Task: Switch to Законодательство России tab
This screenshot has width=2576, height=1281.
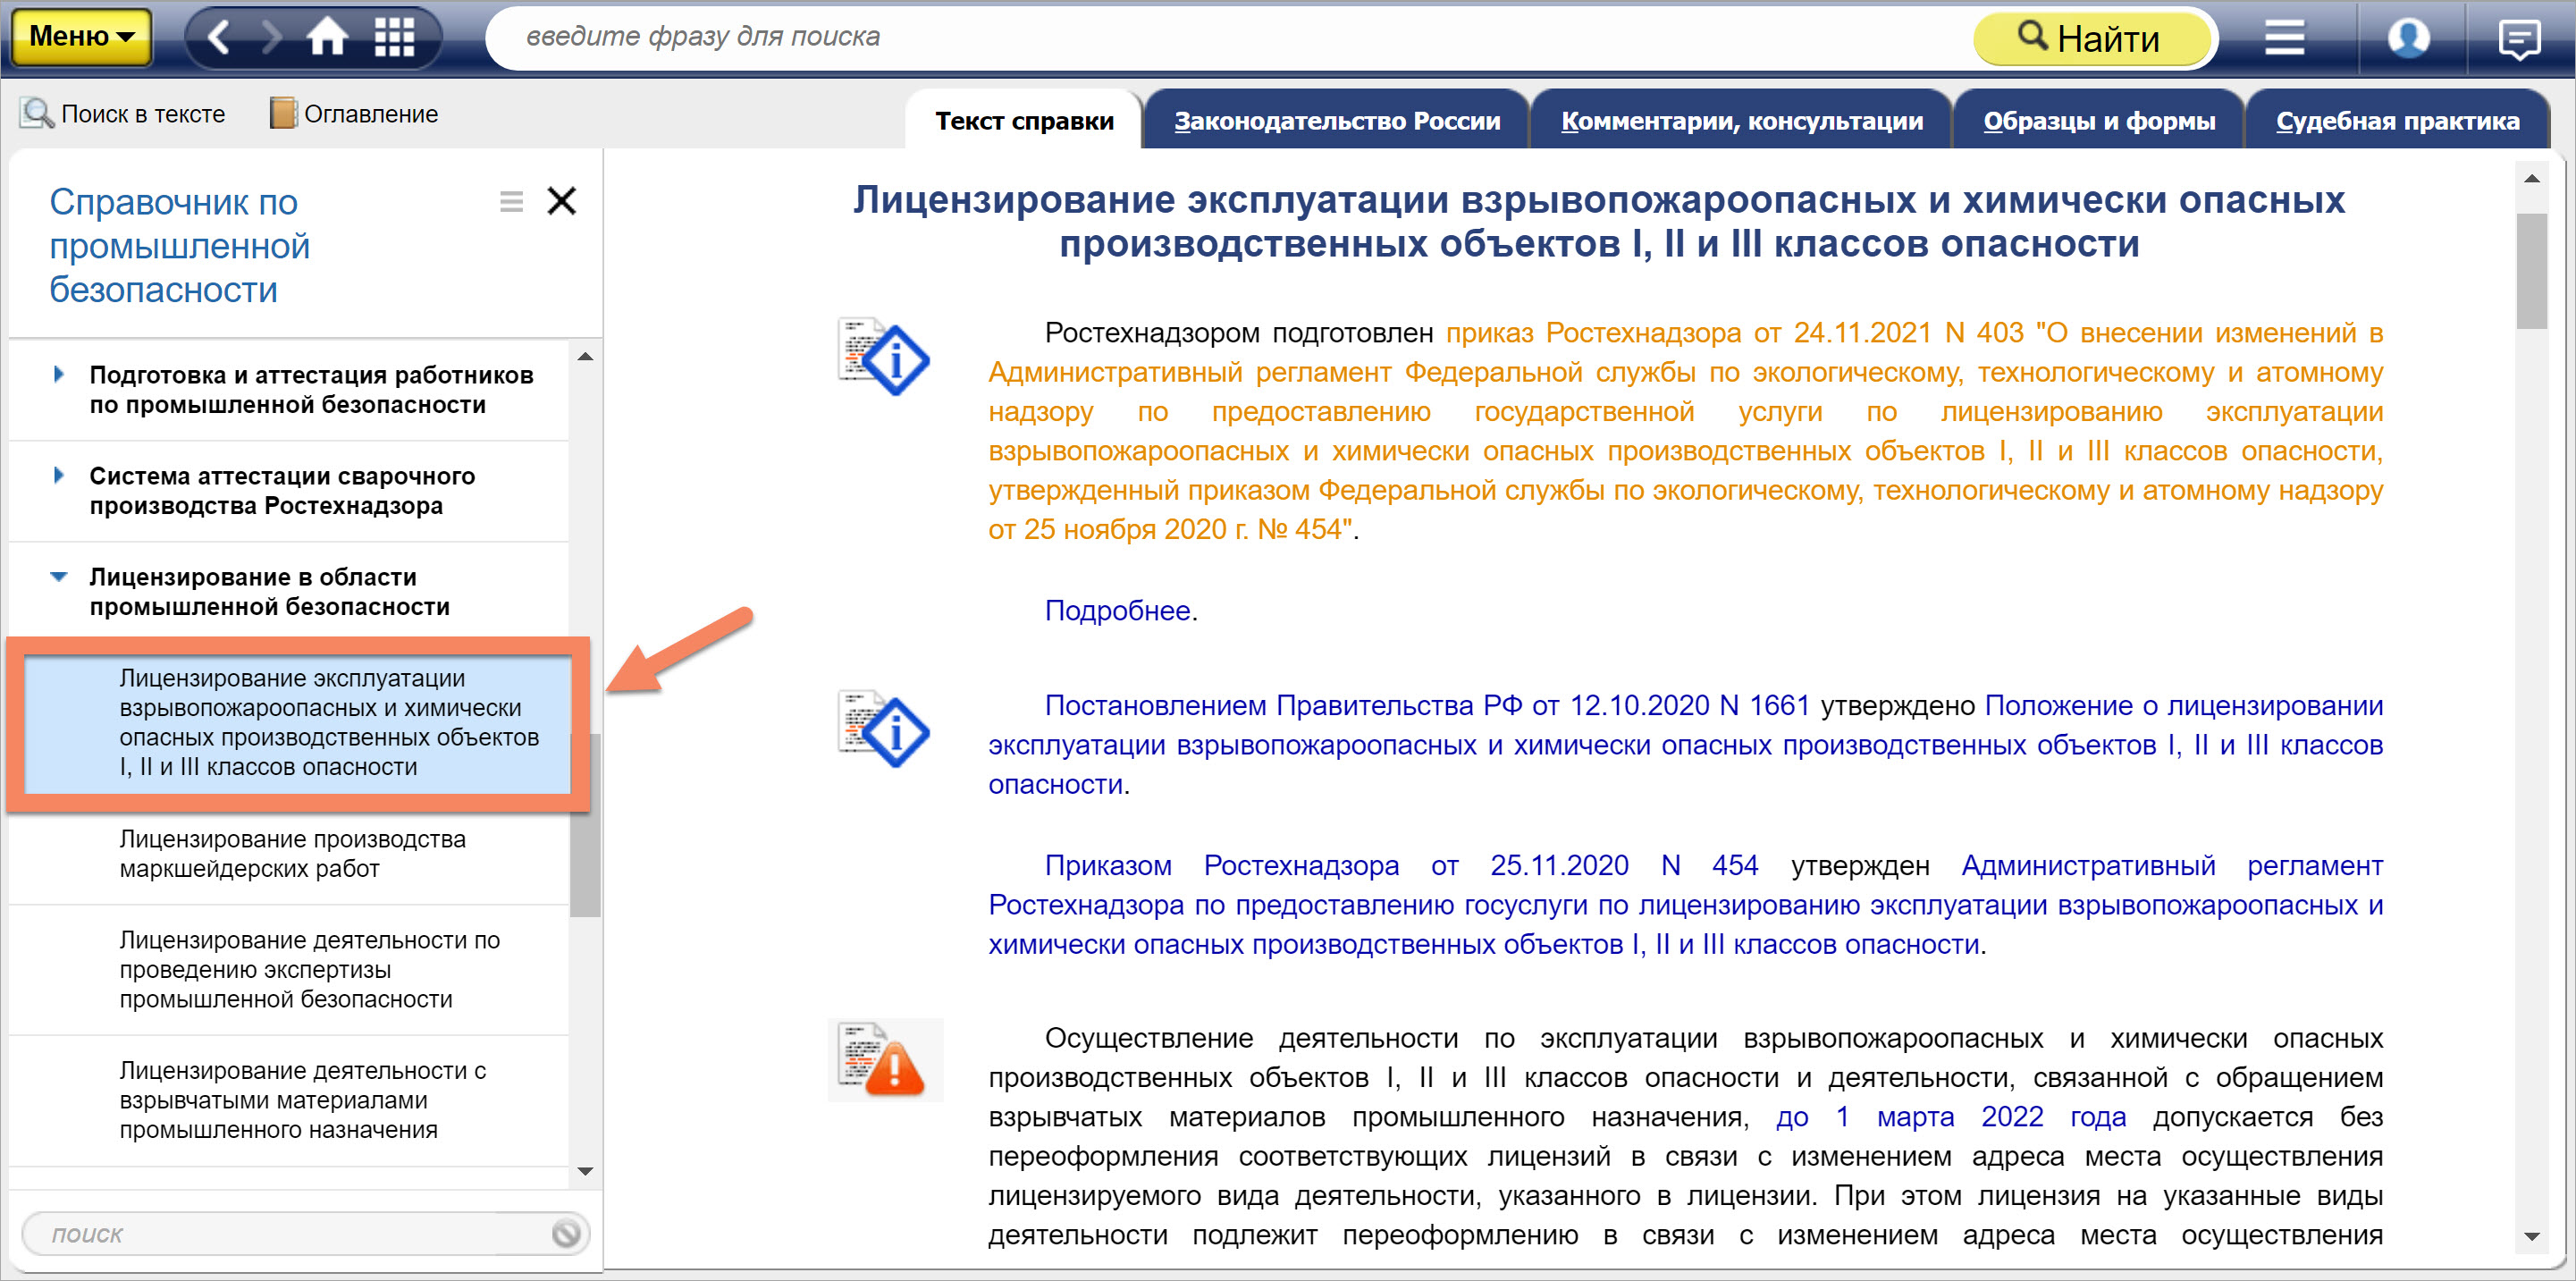Action: click(x=1337, y=121)
